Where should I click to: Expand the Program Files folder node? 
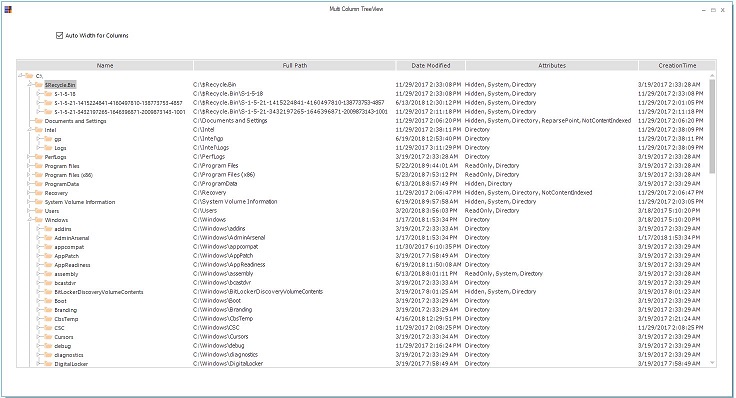pos(30,166)
